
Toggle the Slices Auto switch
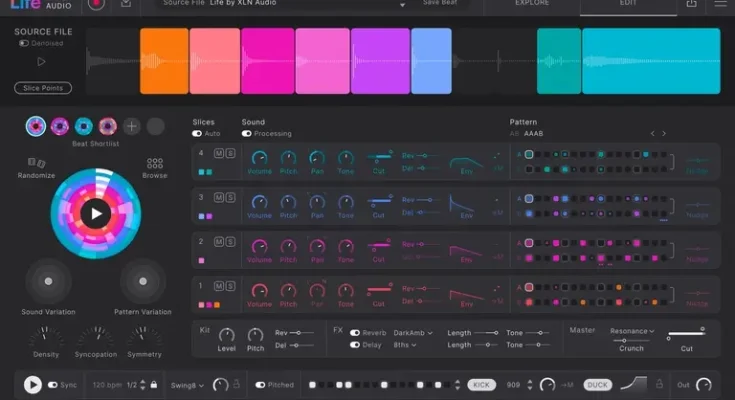197,133
